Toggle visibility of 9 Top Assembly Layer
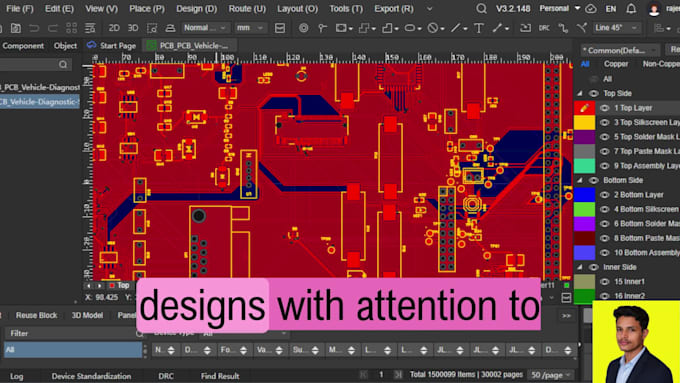This screenshot has width=680, height=383. [x=605, y=166]
